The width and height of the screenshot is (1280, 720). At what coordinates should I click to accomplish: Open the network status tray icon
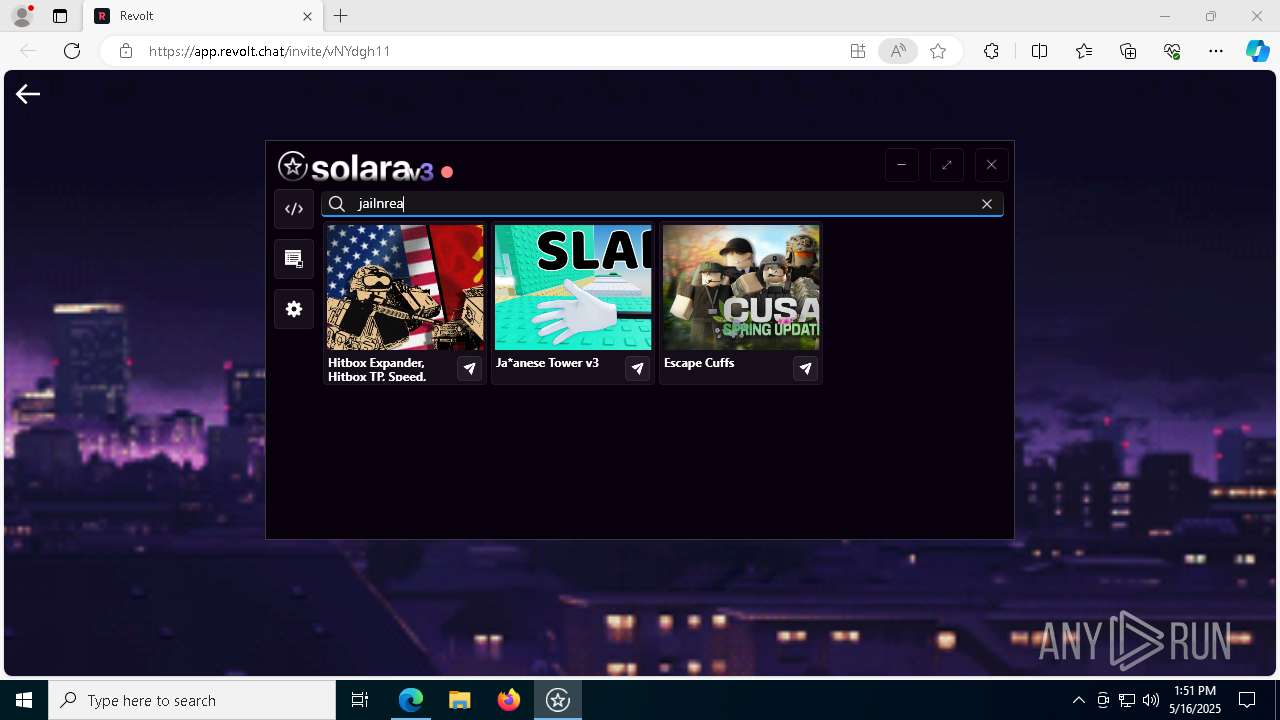(x=1126, y=700)
